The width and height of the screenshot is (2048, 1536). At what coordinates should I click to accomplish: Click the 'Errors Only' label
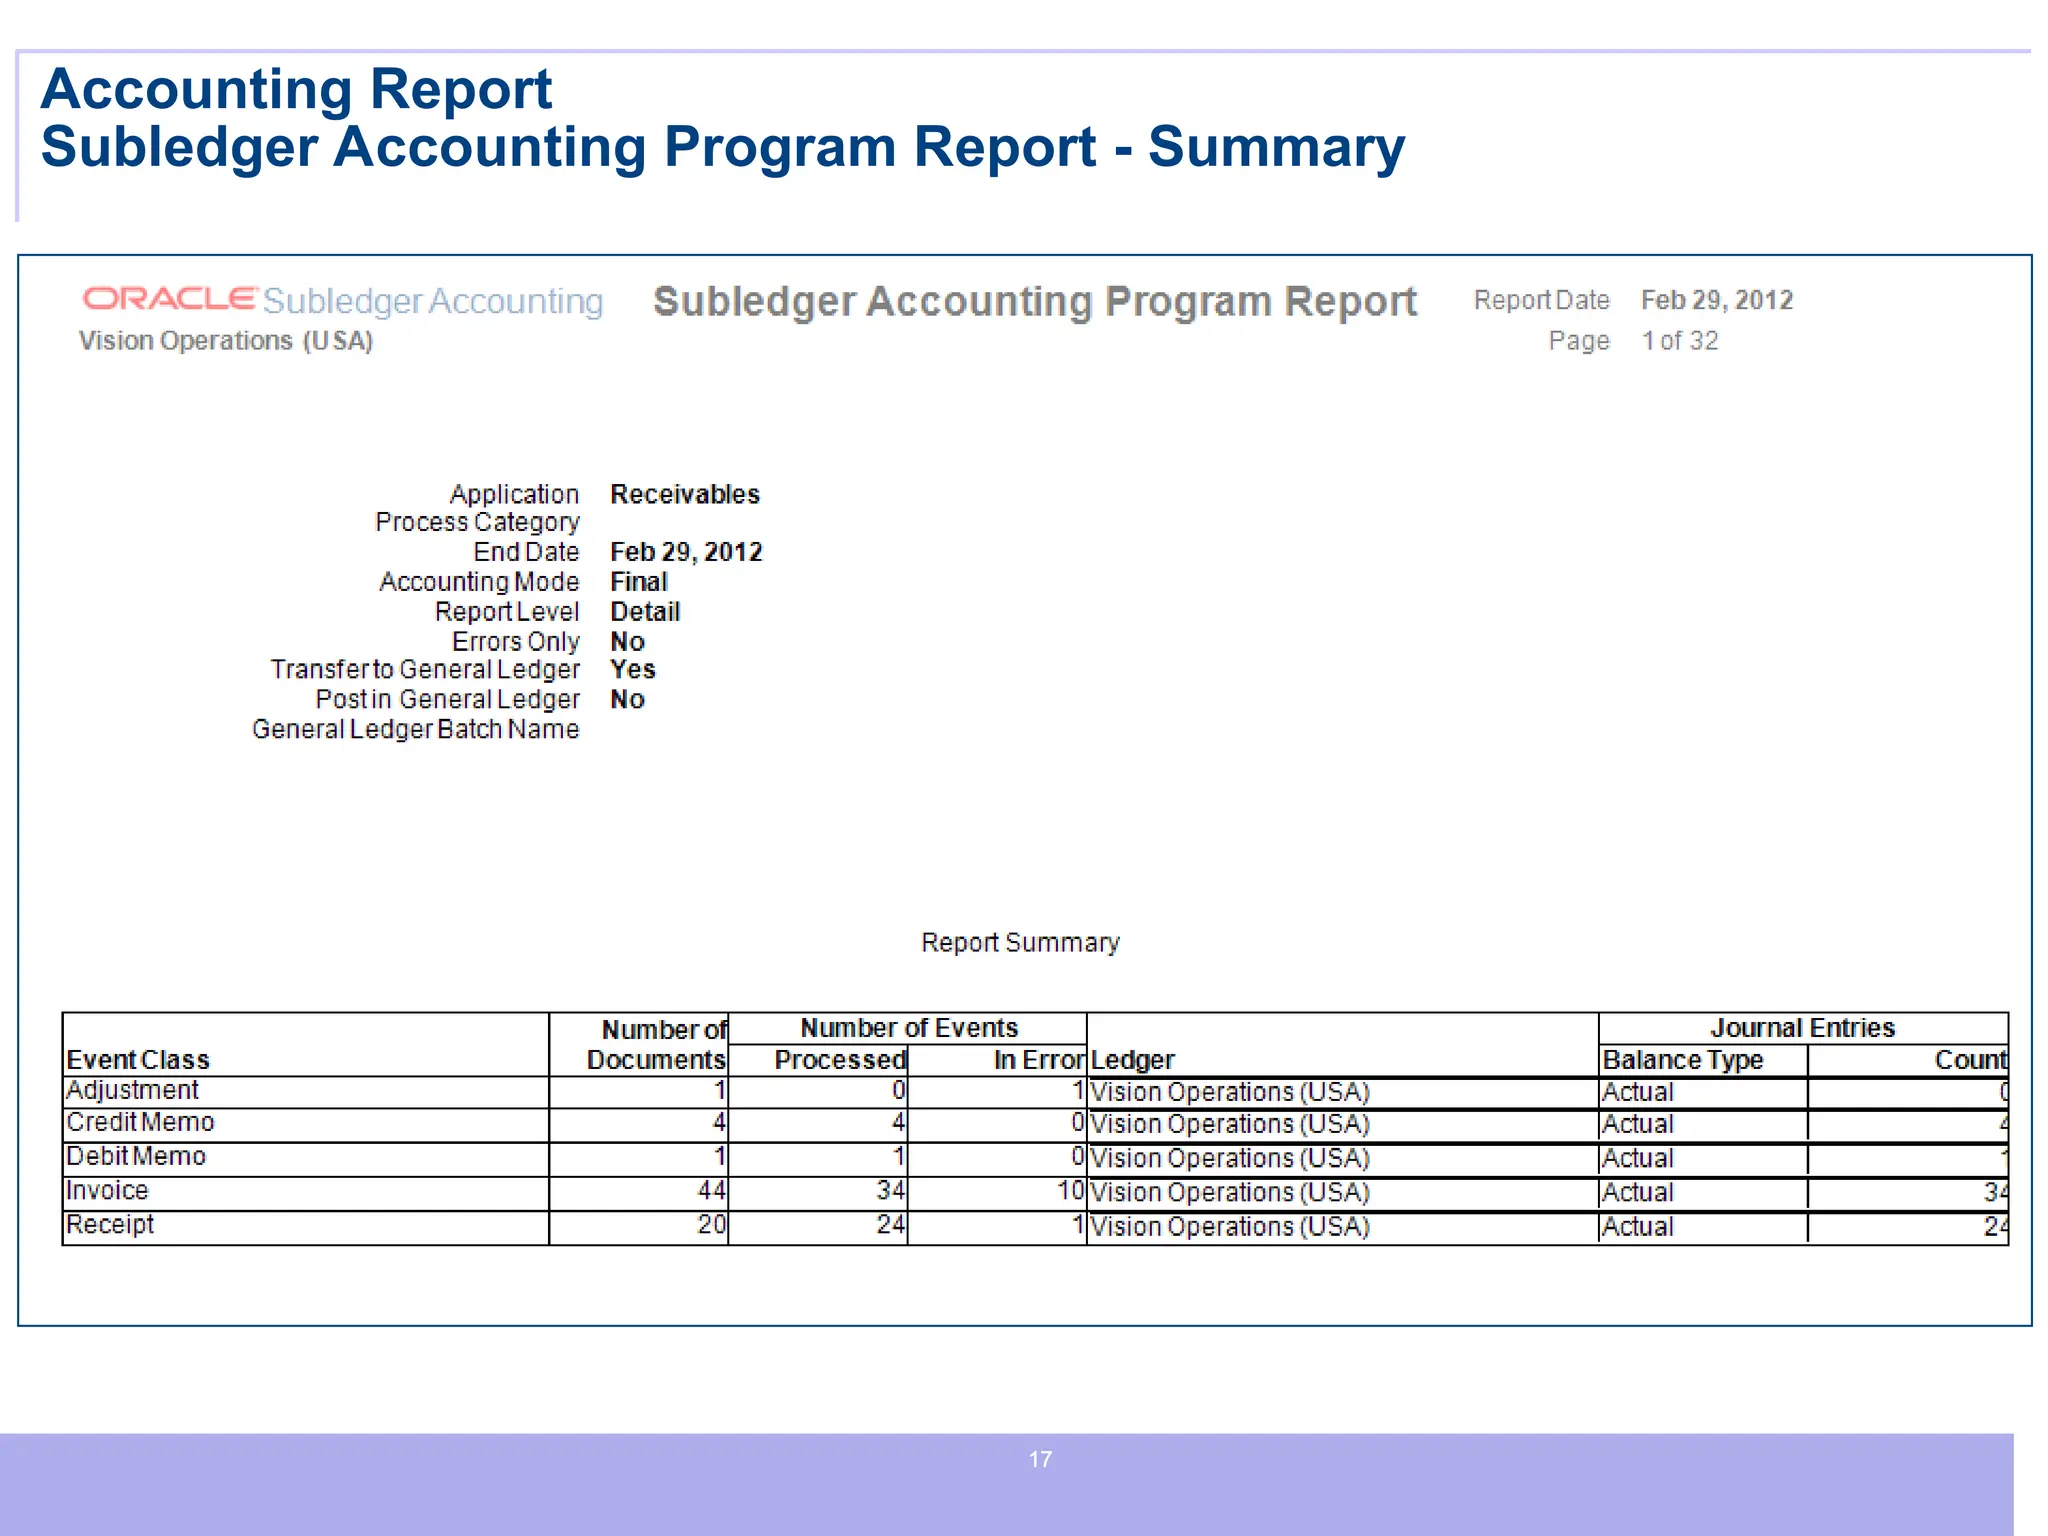[x=515, y=641]
